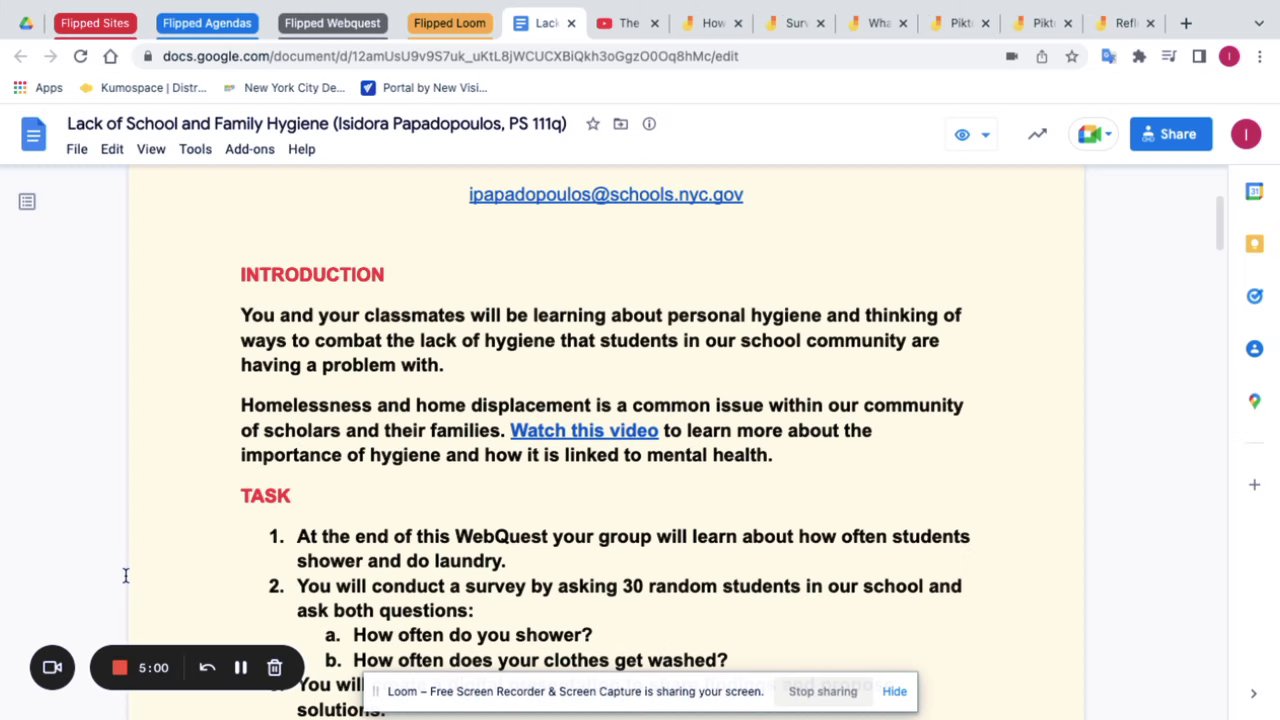Click the Get add-ons plus icon
This screenshot has height=720, width=1280.
[x=1254, y=485]
